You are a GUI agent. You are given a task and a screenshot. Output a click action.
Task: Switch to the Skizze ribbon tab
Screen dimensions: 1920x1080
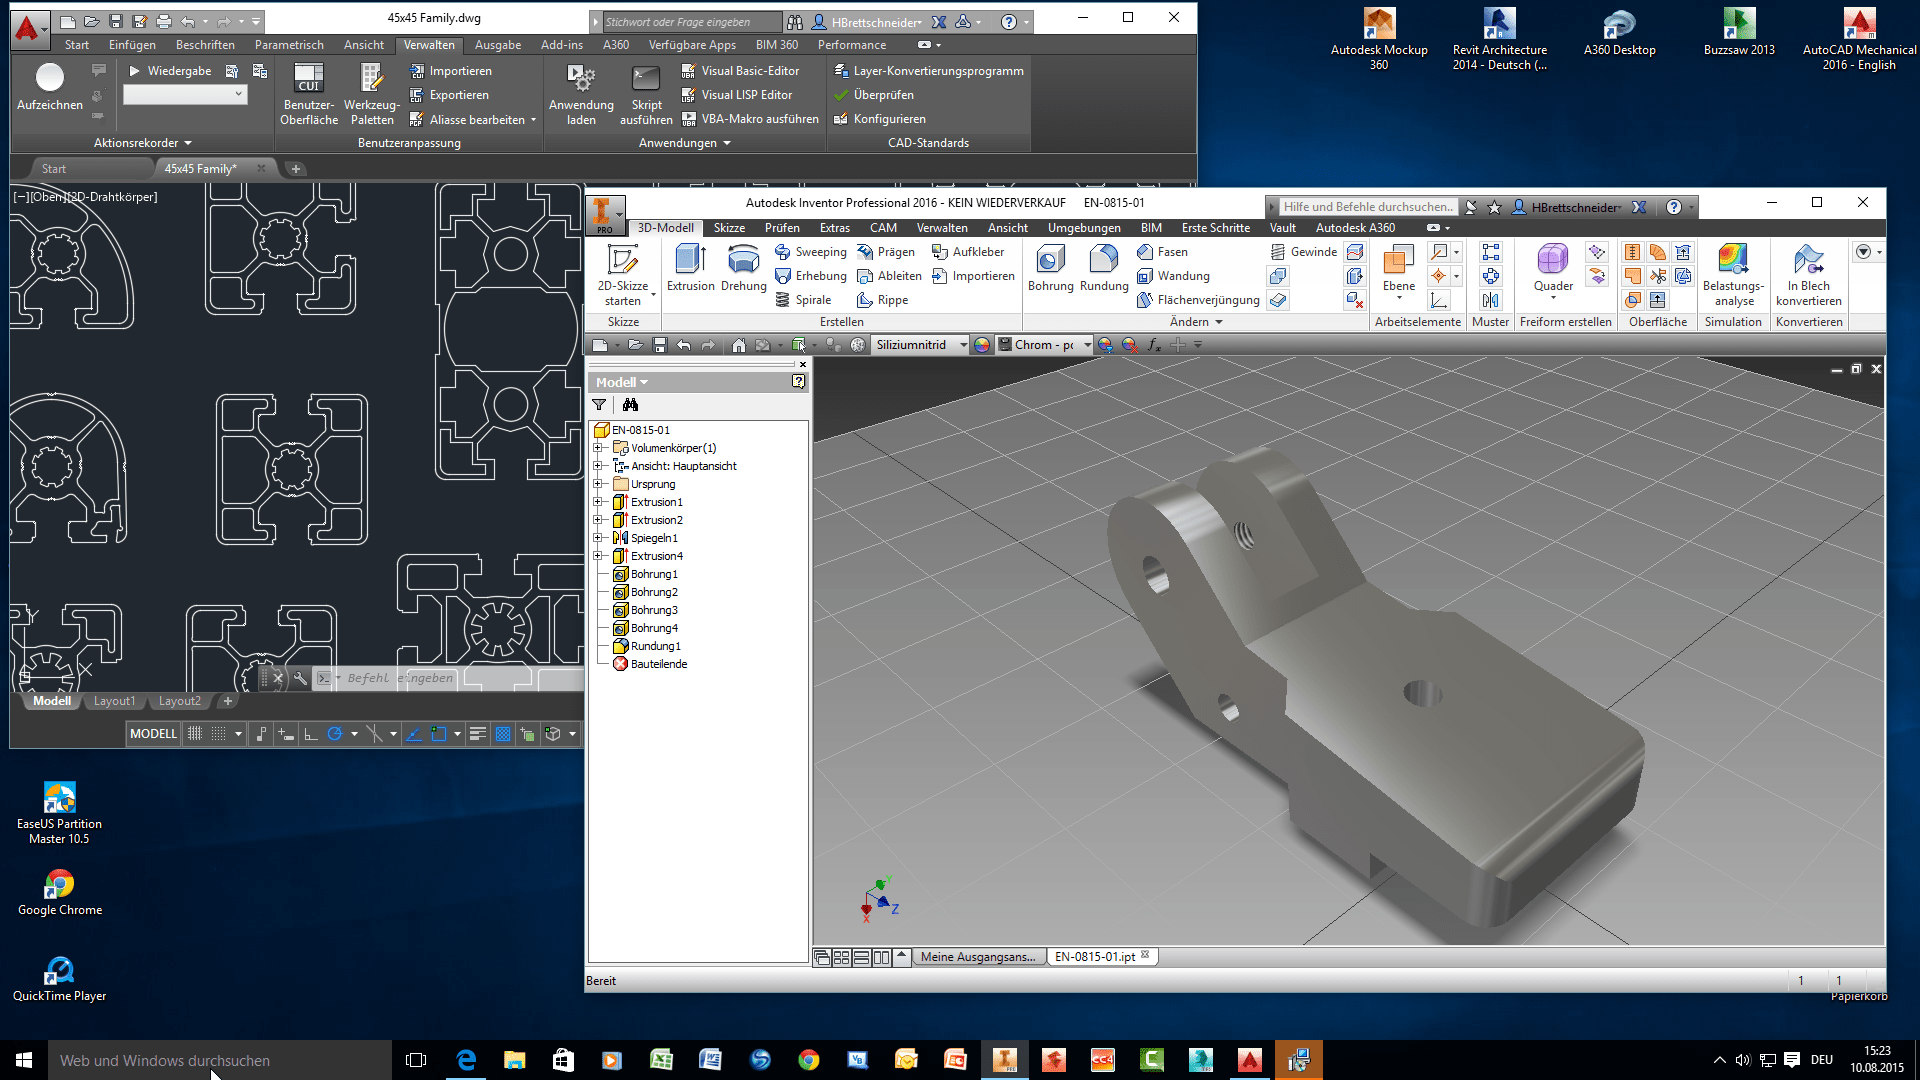click(729, 228)
